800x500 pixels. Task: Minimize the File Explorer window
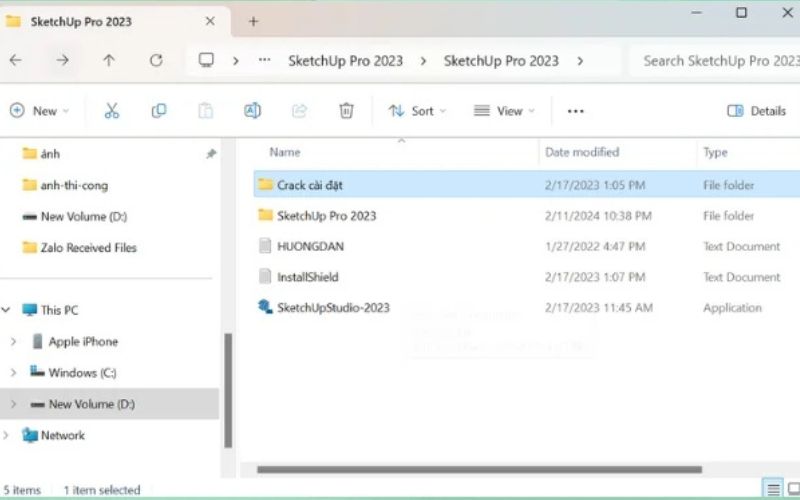696,13
